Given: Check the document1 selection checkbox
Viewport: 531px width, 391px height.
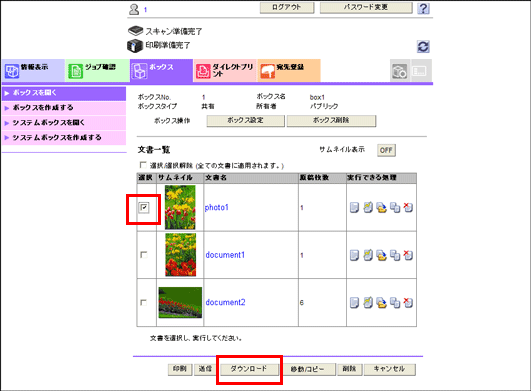Looking at the screenshot, I should click(x=144, y=255).
